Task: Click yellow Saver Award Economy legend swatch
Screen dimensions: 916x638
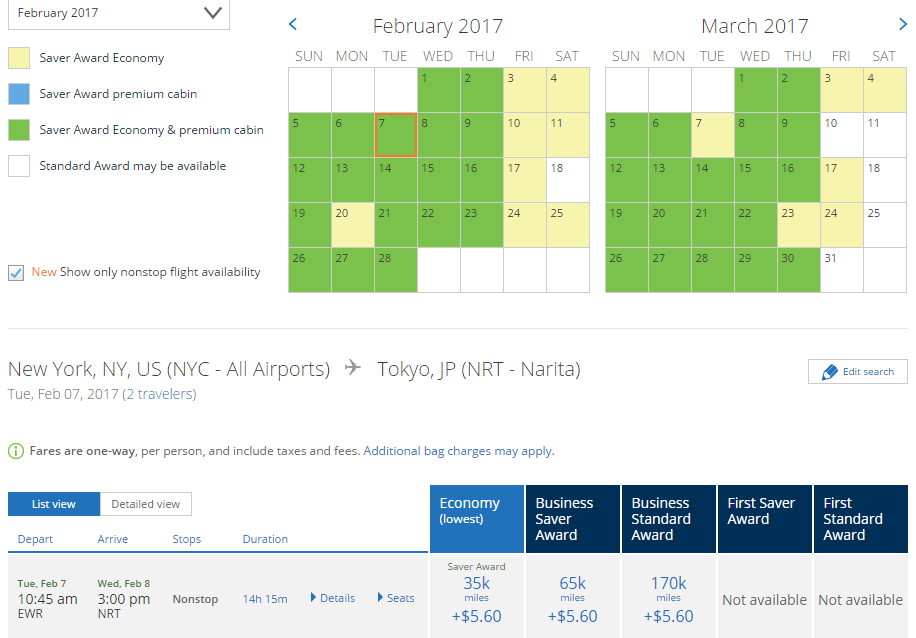Action: (19, 58)
